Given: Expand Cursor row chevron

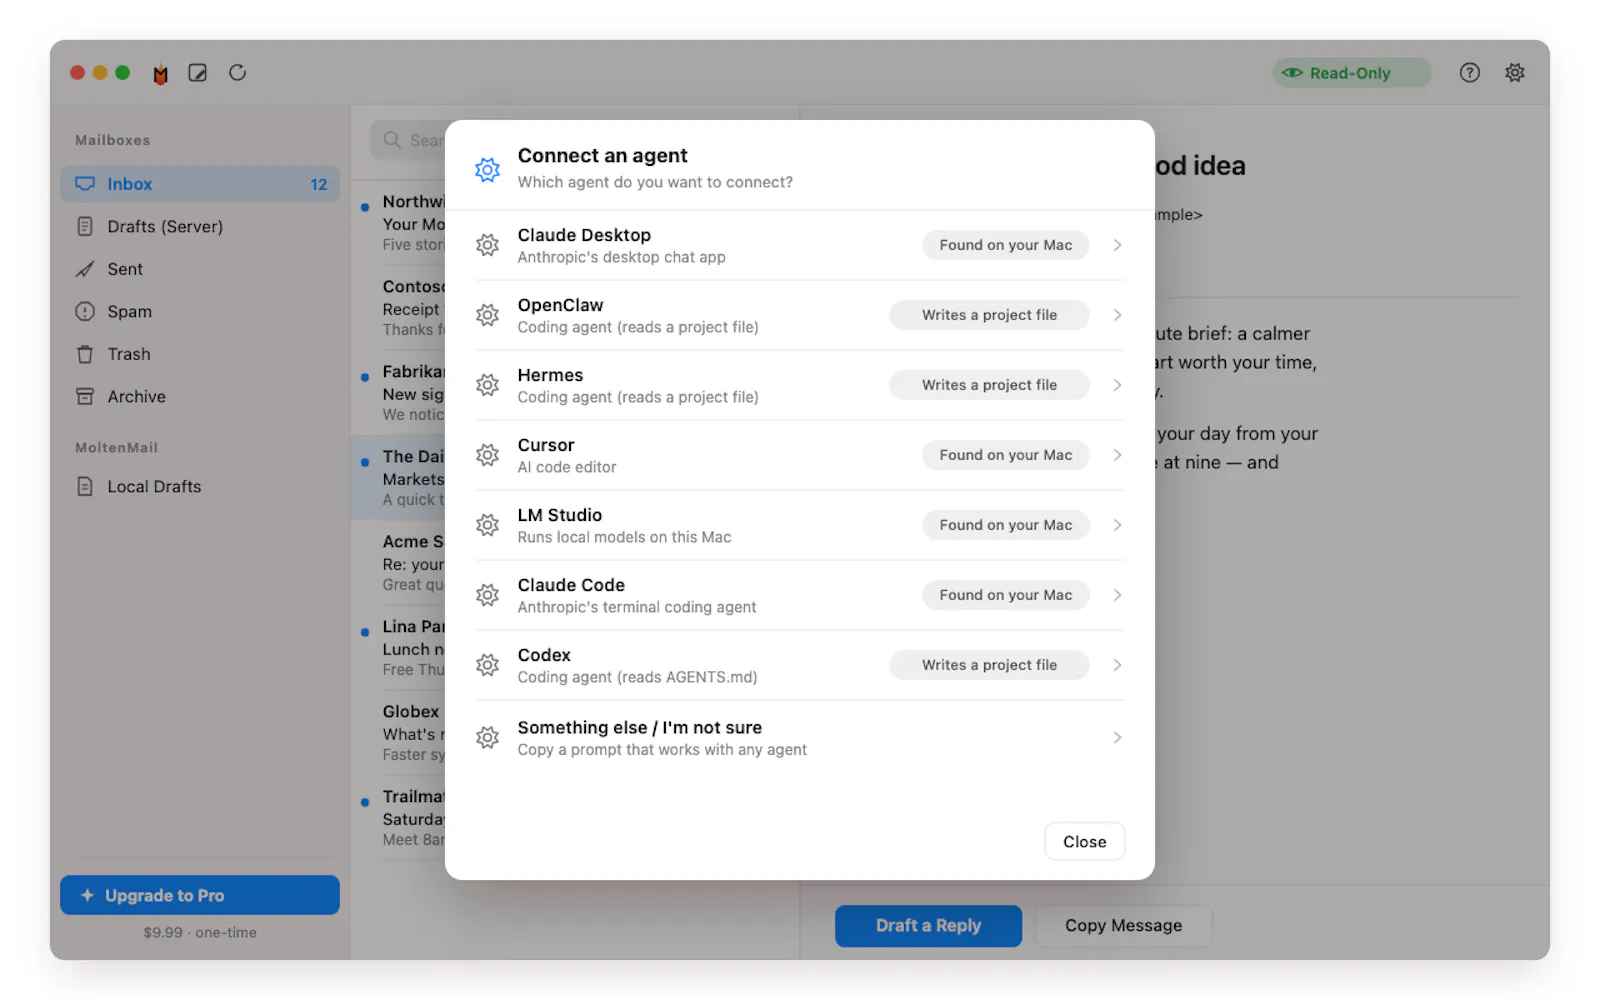Looking at the screenshot, I should click(1117, 455).
